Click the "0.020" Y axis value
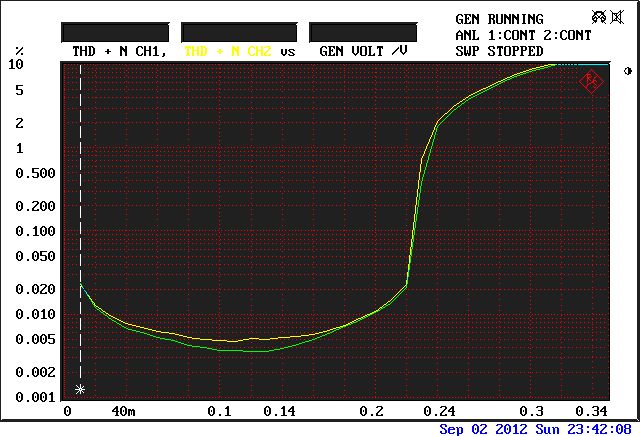The width and height of the screenshot is (640, 436). click(x=36, y=289)
